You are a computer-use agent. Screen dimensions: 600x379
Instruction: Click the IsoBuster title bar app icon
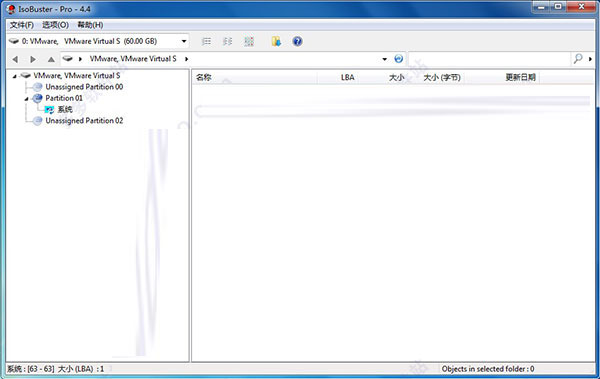[x=11, y=9]
